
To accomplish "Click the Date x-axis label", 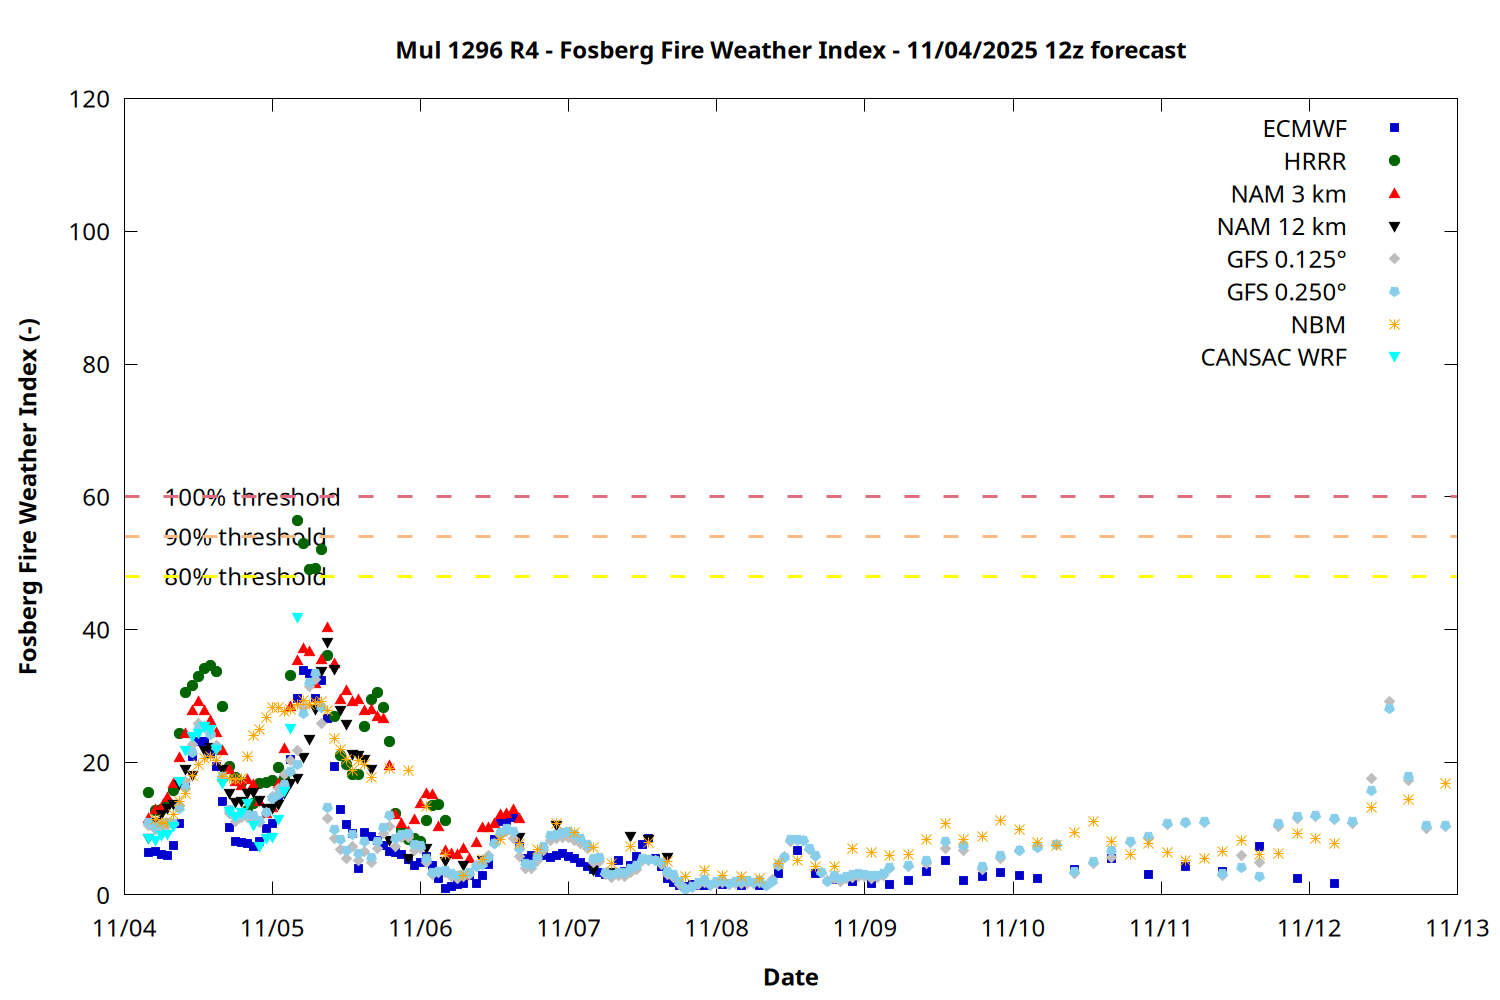I will point(790,977).
